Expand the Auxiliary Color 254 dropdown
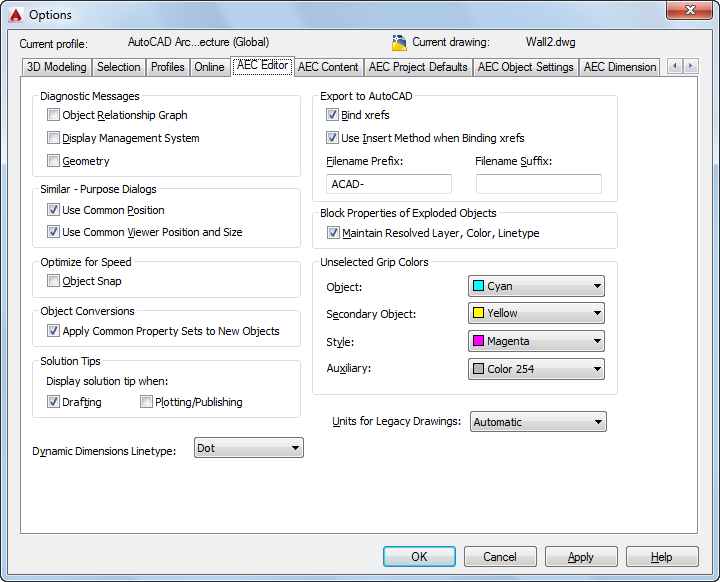The height and width of the screenshot is (582, 720). [536, 369]
